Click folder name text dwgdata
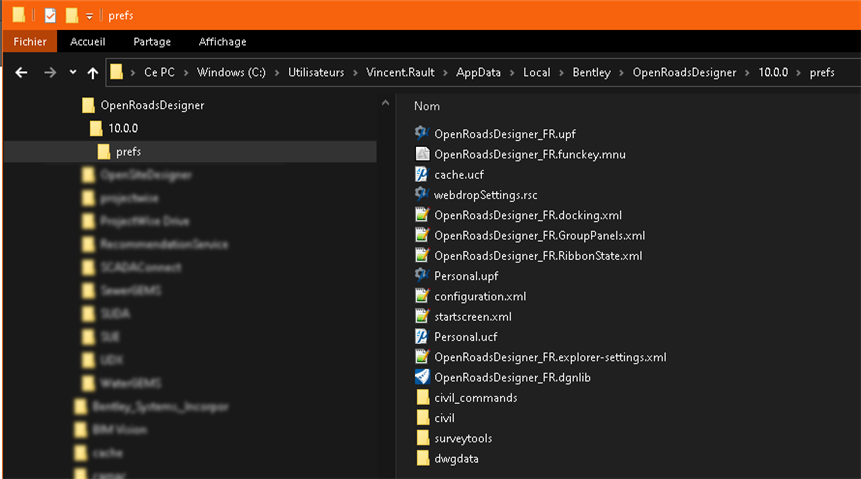 (x=456, y=459)
